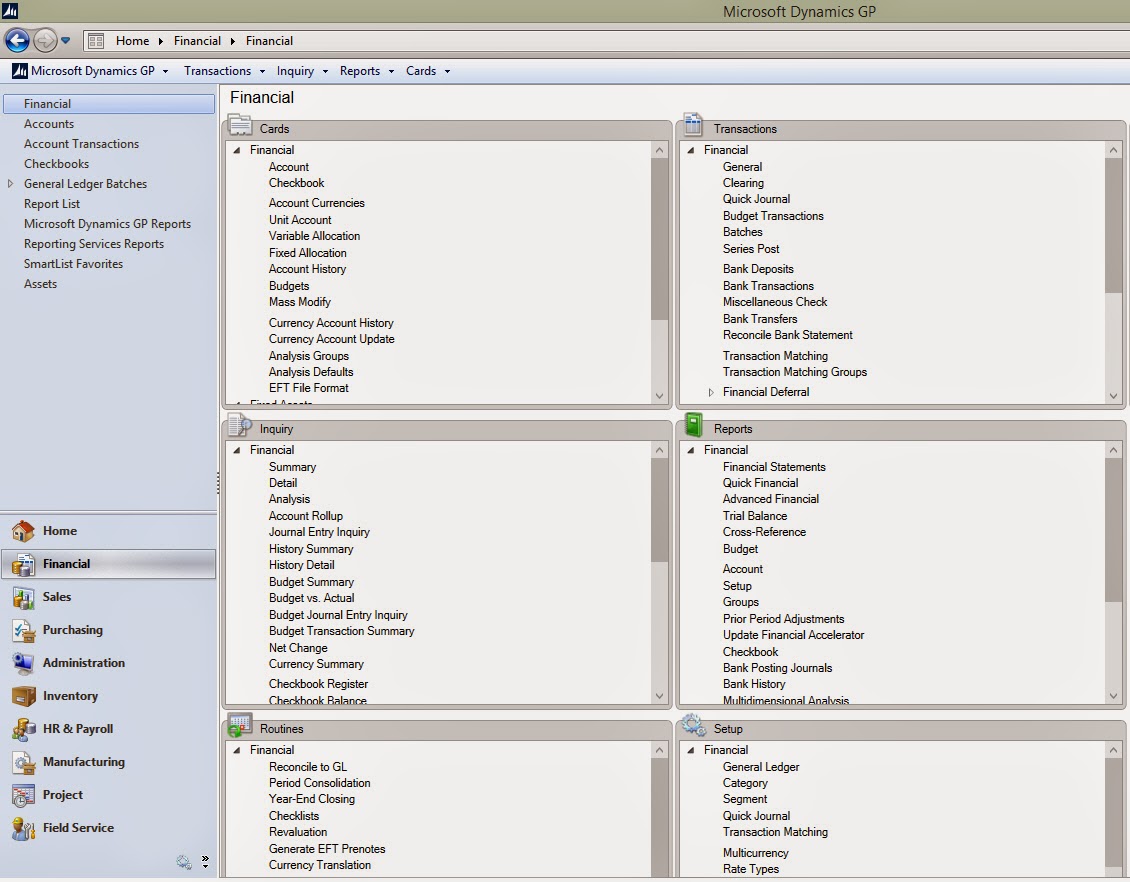Click the Cards list scroll down arrow
1130x882 pixels.
click(659, 396)
